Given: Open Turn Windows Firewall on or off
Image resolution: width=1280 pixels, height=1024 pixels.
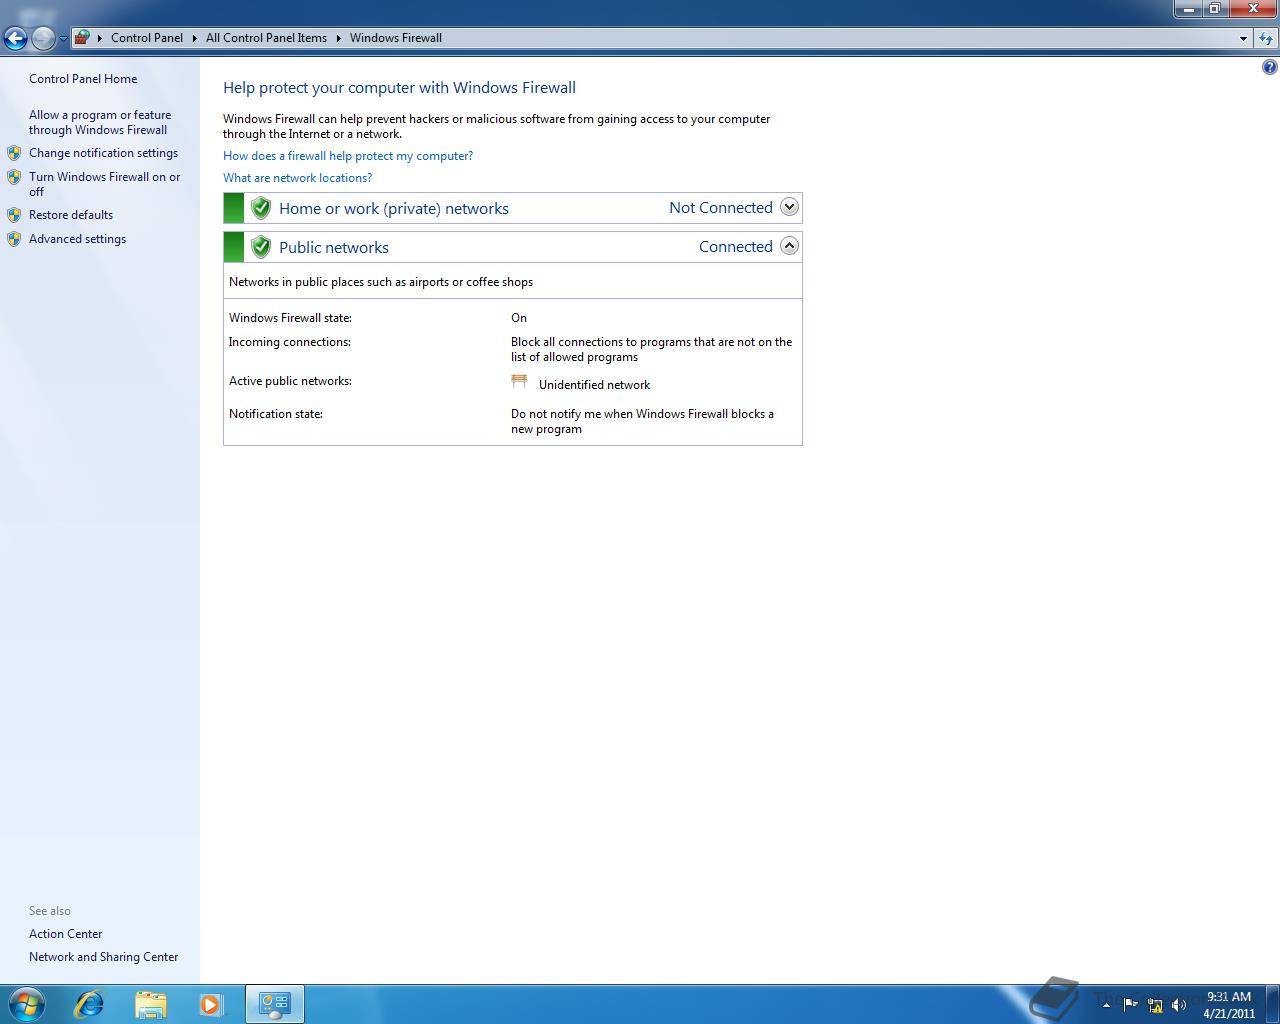Looking at the screenshot, I should (105, 184).
